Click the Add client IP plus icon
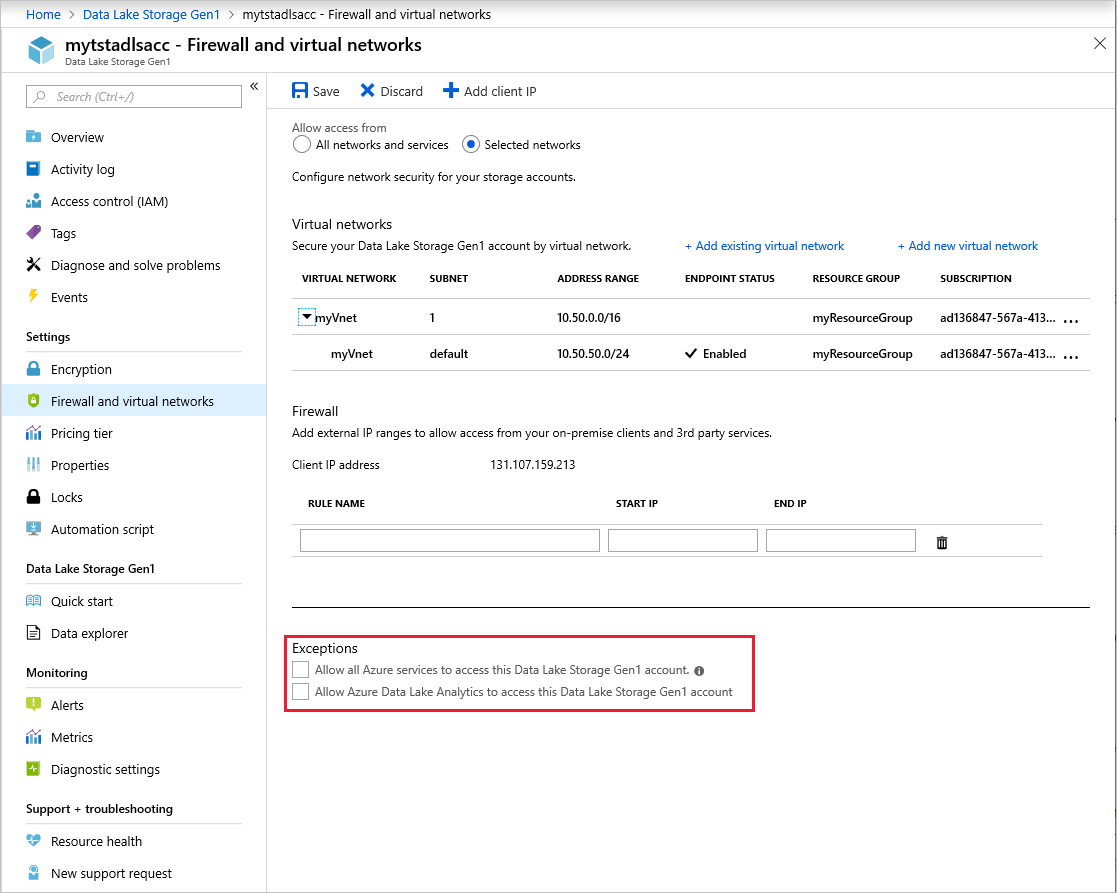The width and height of the screenshot is (1117, 893). pos(451,91)
